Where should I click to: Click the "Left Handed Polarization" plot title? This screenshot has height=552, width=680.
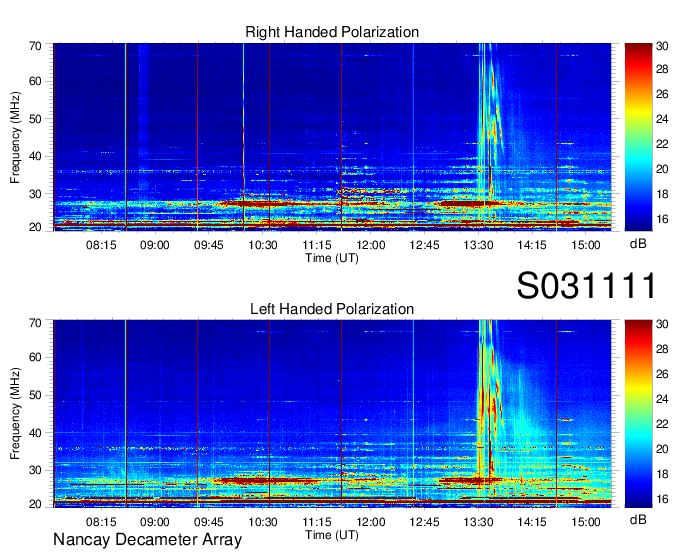pos(332,309)
